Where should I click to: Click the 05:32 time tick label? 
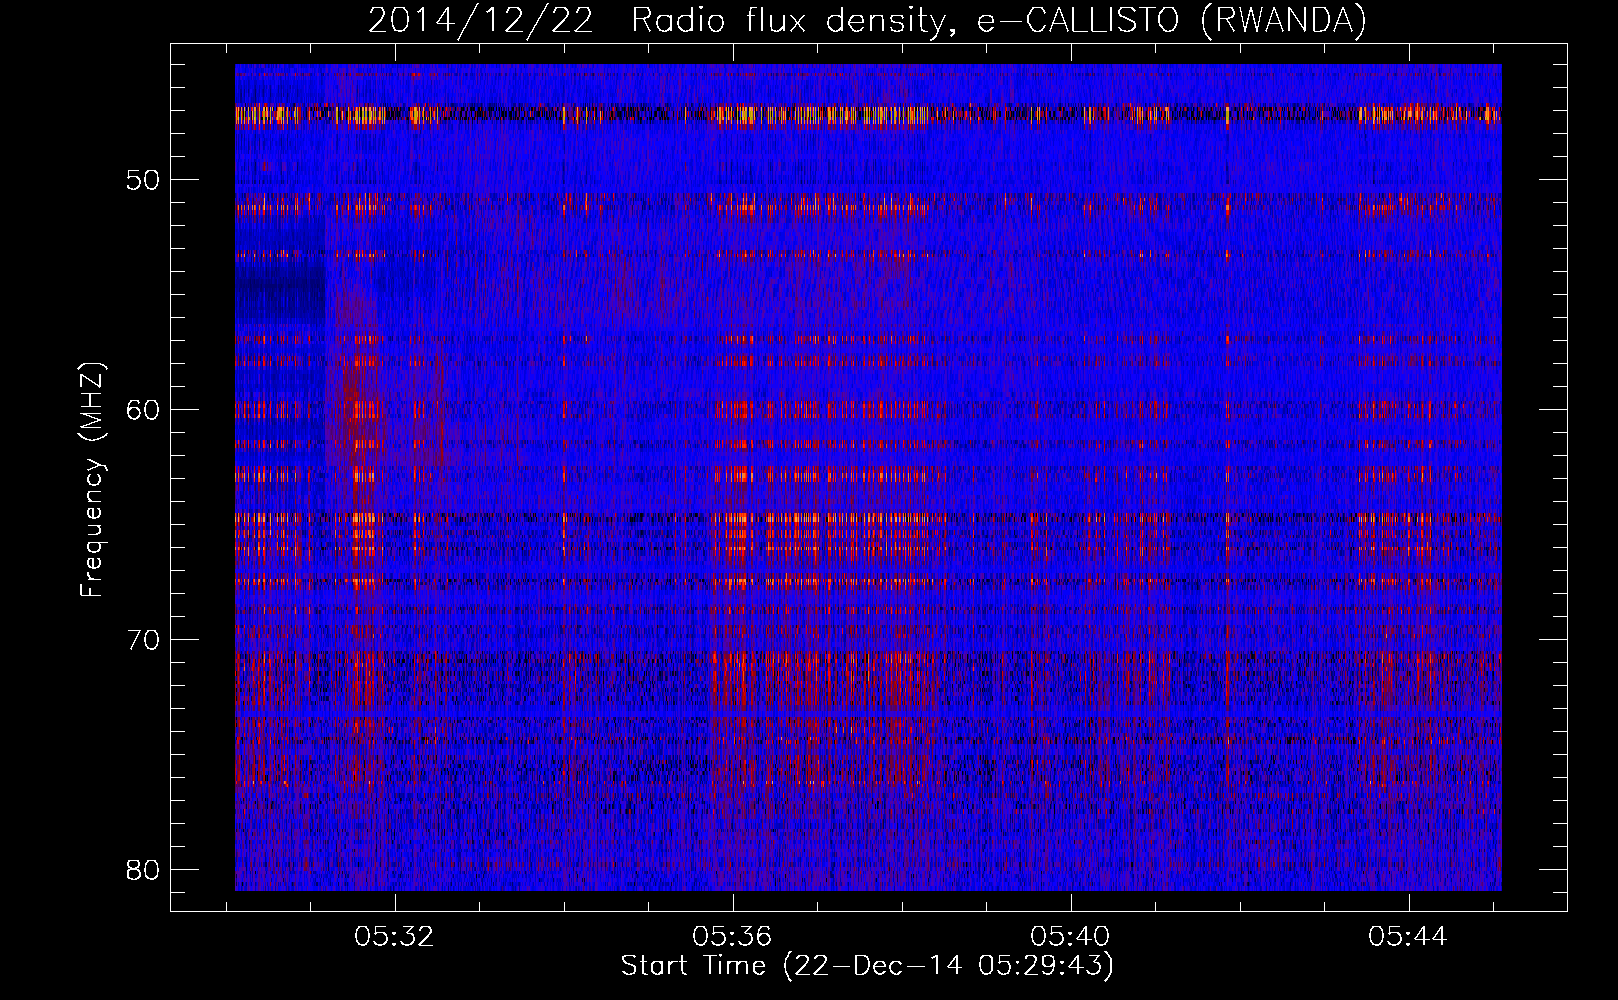[394, 937]
